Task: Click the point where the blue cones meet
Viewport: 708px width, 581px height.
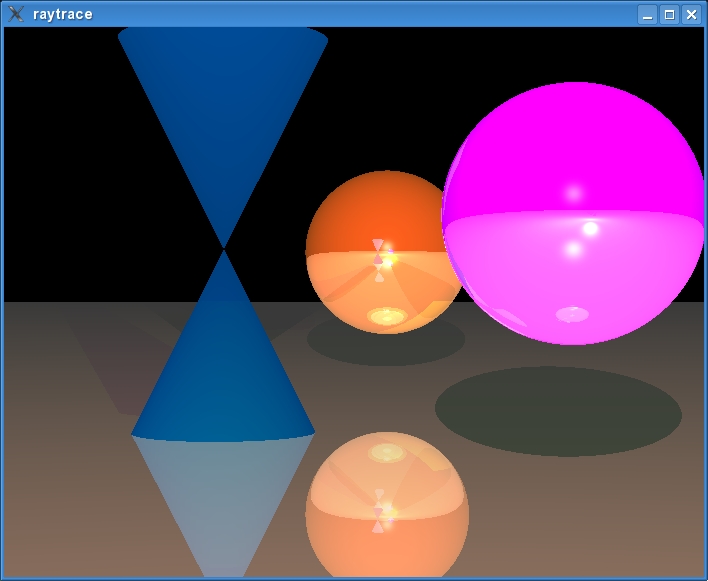Action: tap(224, 248)
